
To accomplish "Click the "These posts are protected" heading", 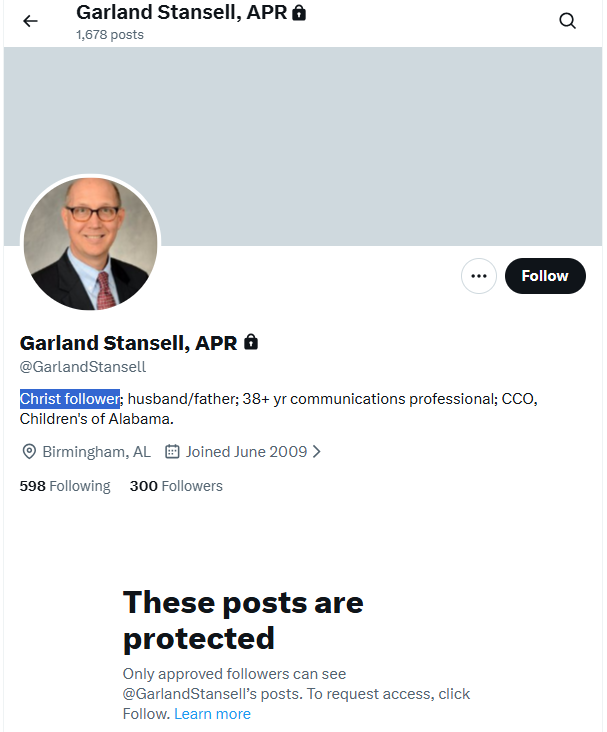I will click(x=243, y=620).
